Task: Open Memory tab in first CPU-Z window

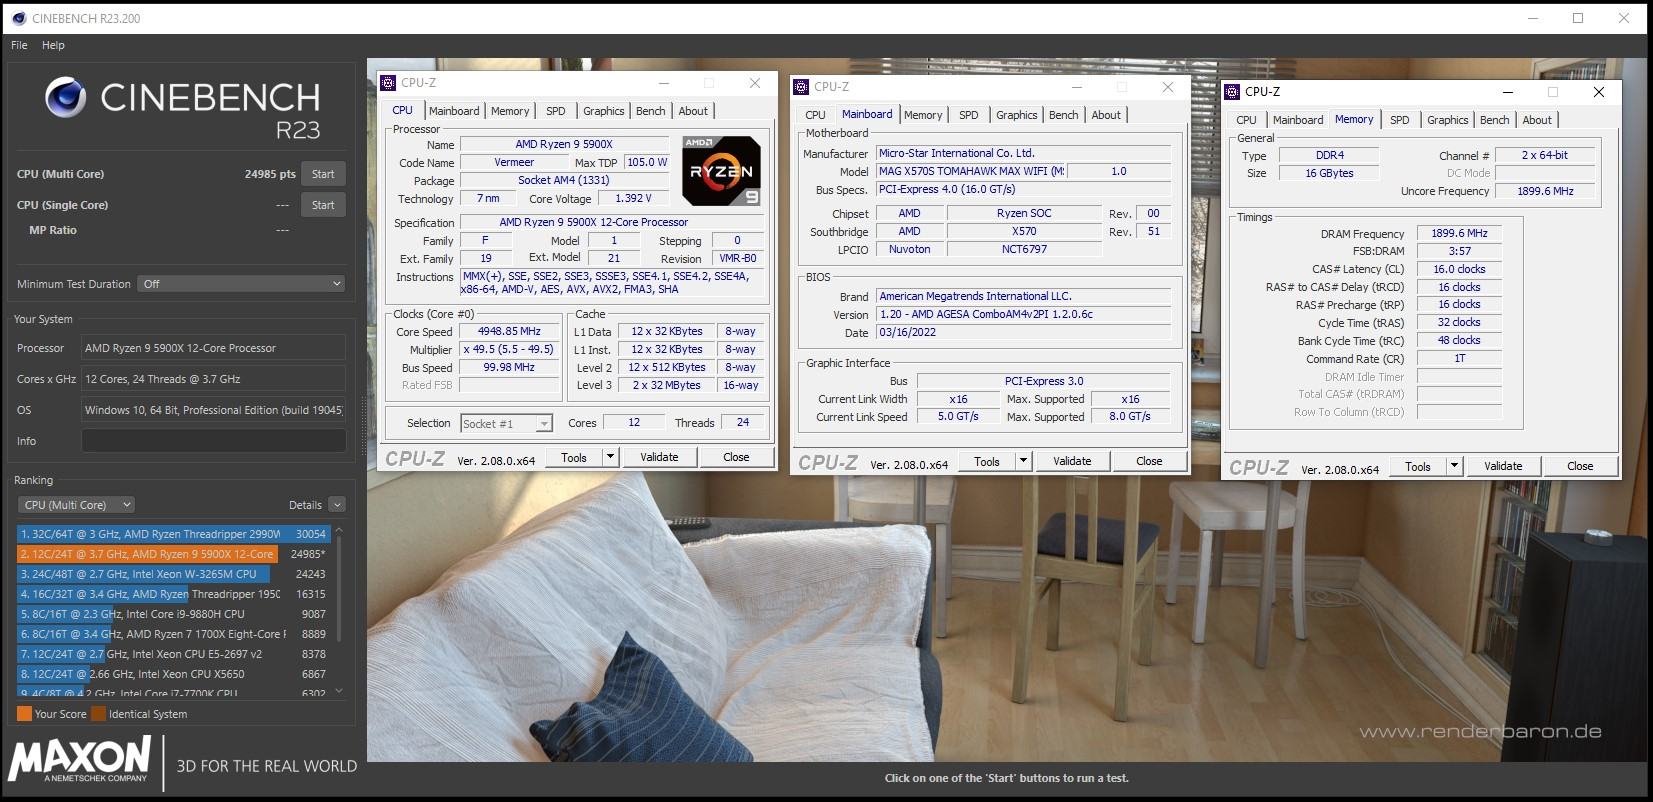Action: pyautogui.click(x=510, y=111)
